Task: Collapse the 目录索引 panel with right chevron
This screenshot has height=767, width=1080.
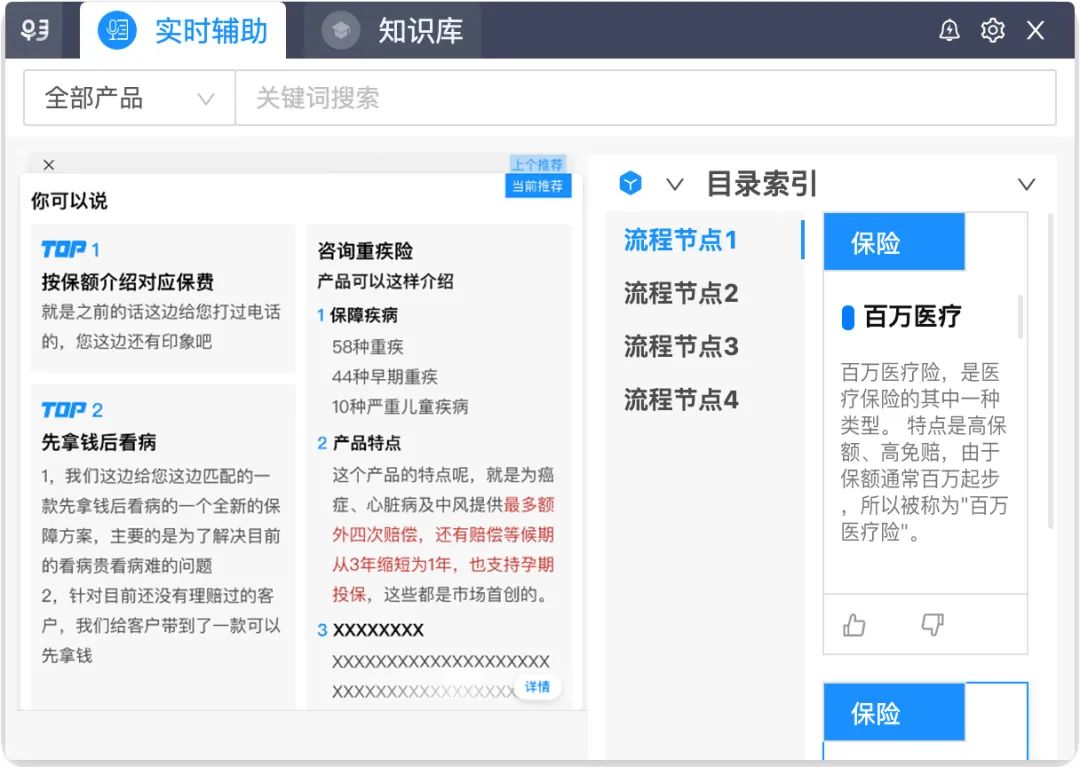Action: point(1027,184)
